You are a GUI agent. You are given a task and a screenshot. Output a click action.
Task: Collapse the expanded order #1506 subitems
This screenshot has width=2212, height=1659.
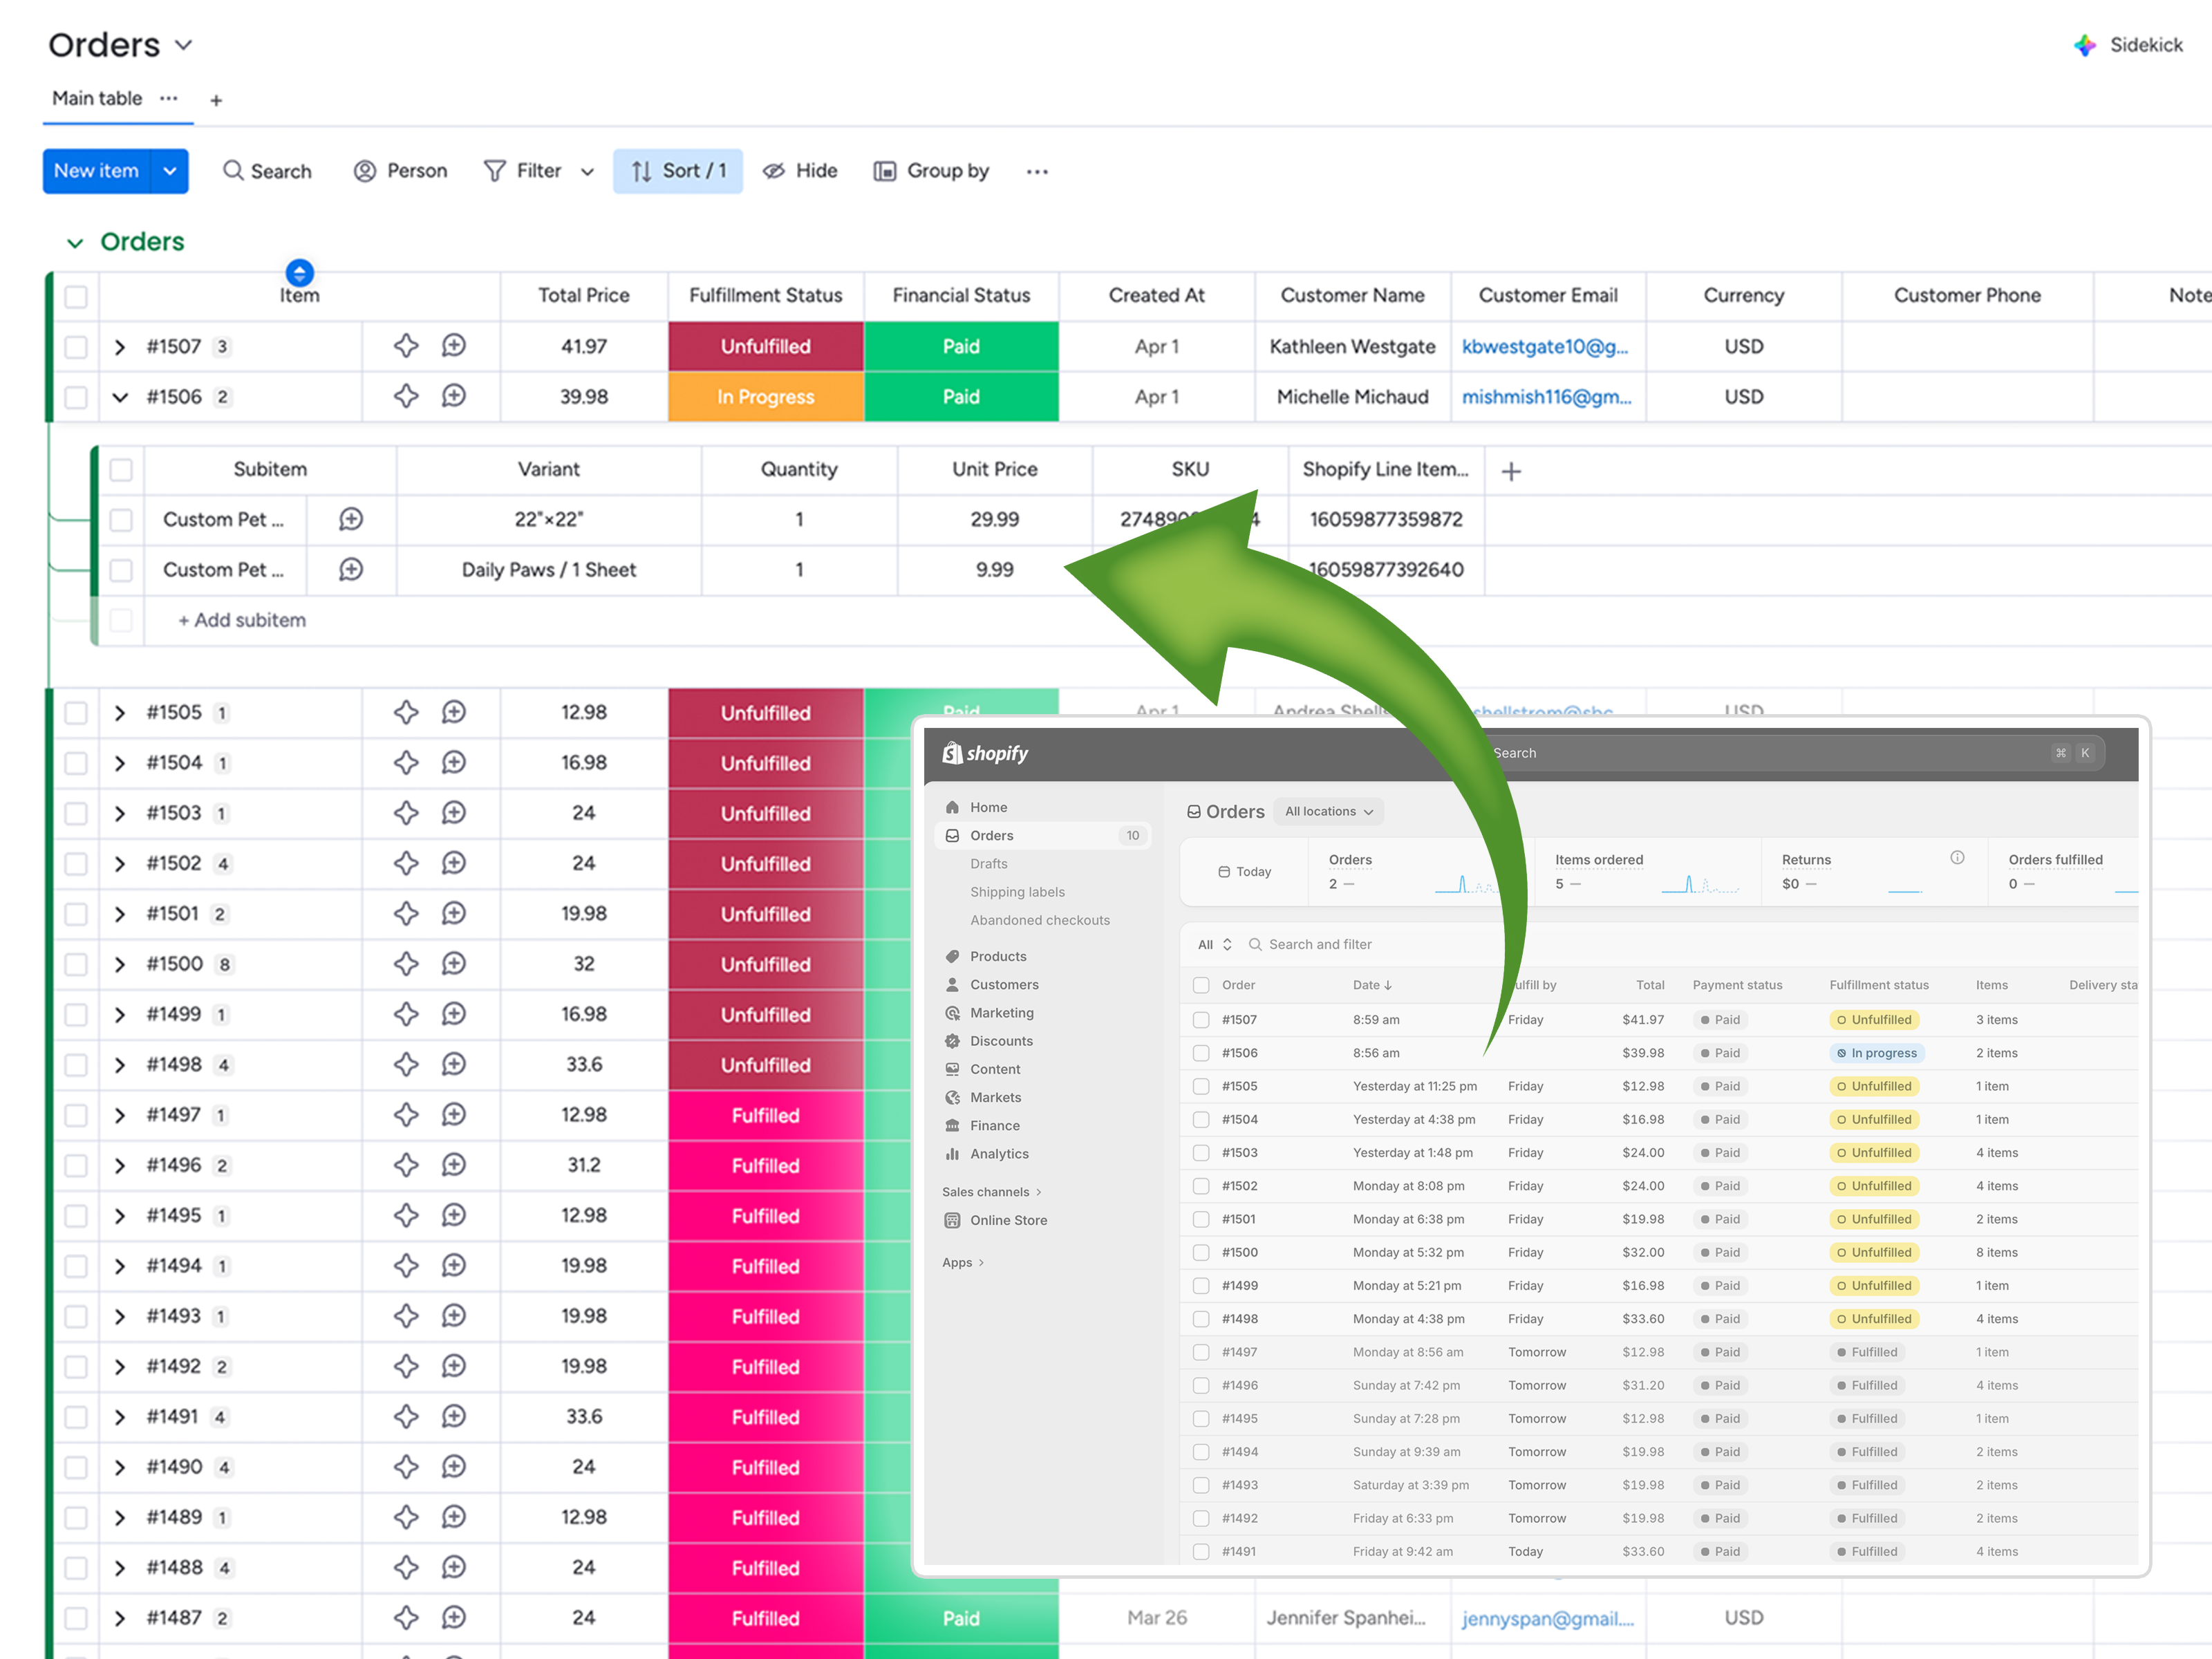[120, 397]
